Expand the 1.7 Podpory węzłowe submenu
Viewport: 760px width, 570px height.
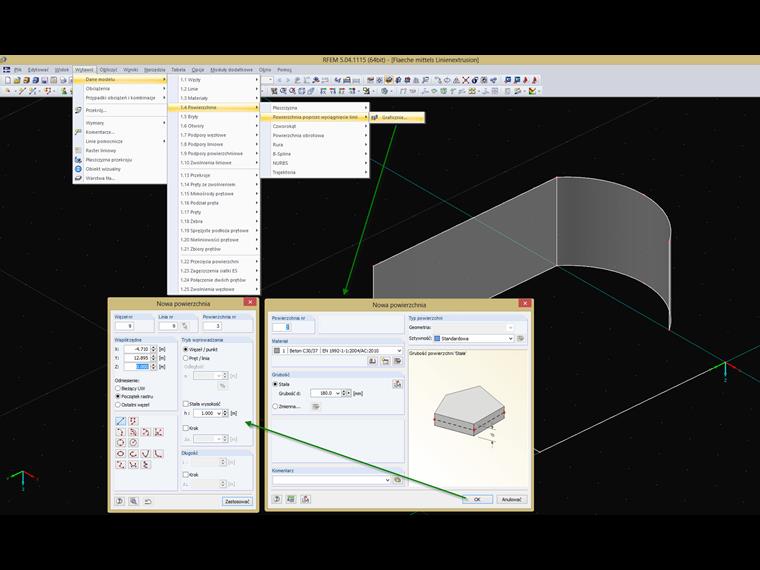214,135
